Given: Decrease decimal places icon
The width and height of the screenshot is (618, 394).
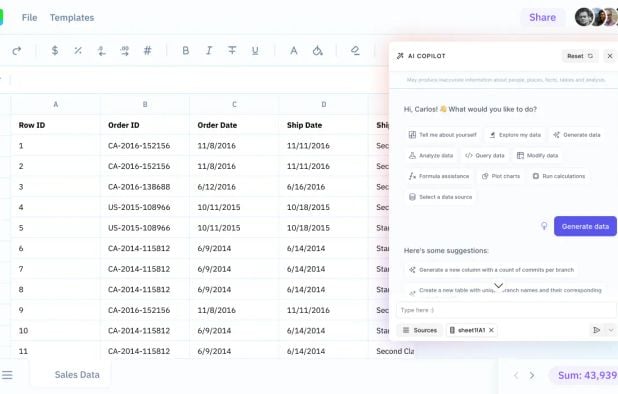Looking at the screenshot, I should click(x=101, y=50).
